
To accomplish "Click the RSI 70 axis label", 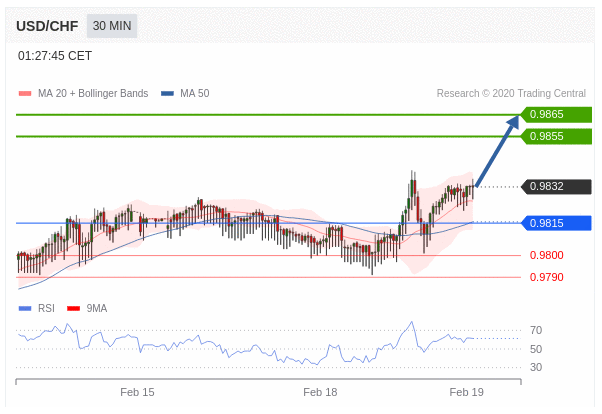I will (536, 330).
